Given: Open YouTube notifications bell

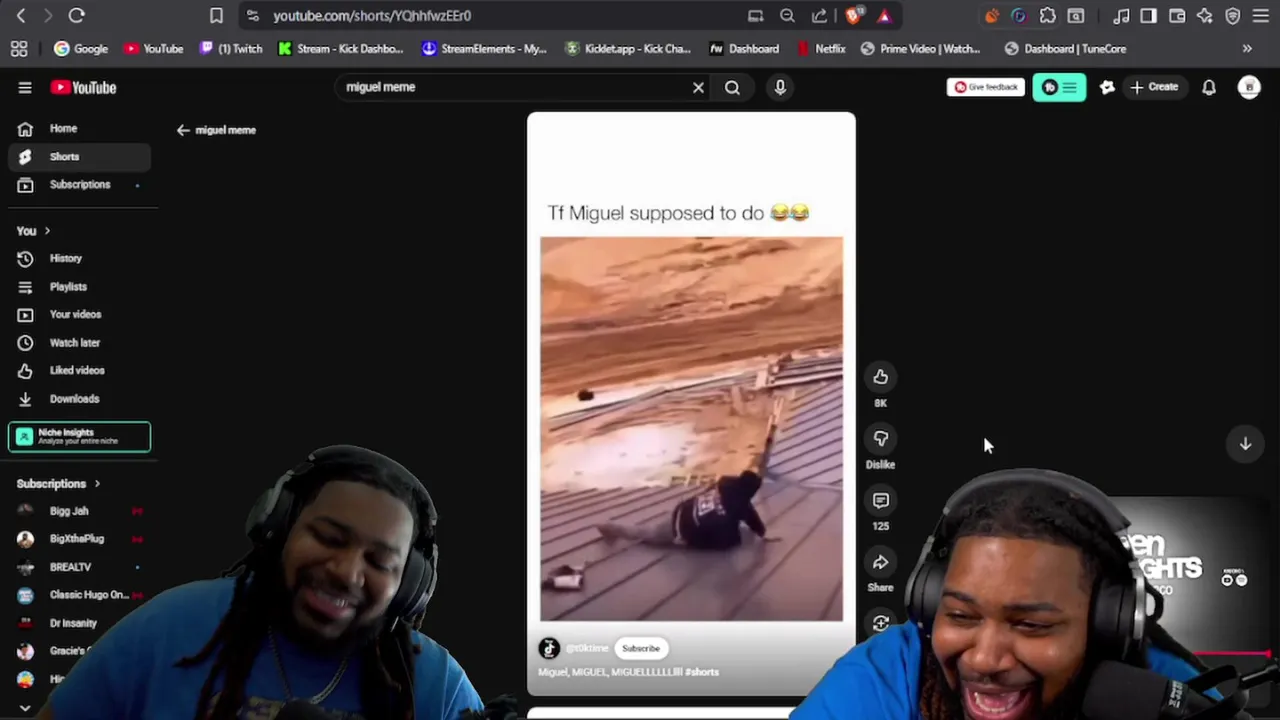Looking at the screenshot, I should tap(1209, 87).
